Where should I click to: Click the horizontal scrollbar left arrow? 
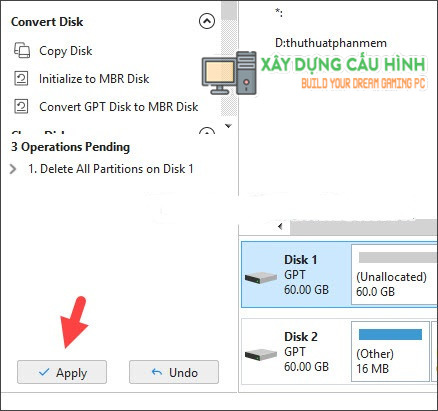[280, 227]
